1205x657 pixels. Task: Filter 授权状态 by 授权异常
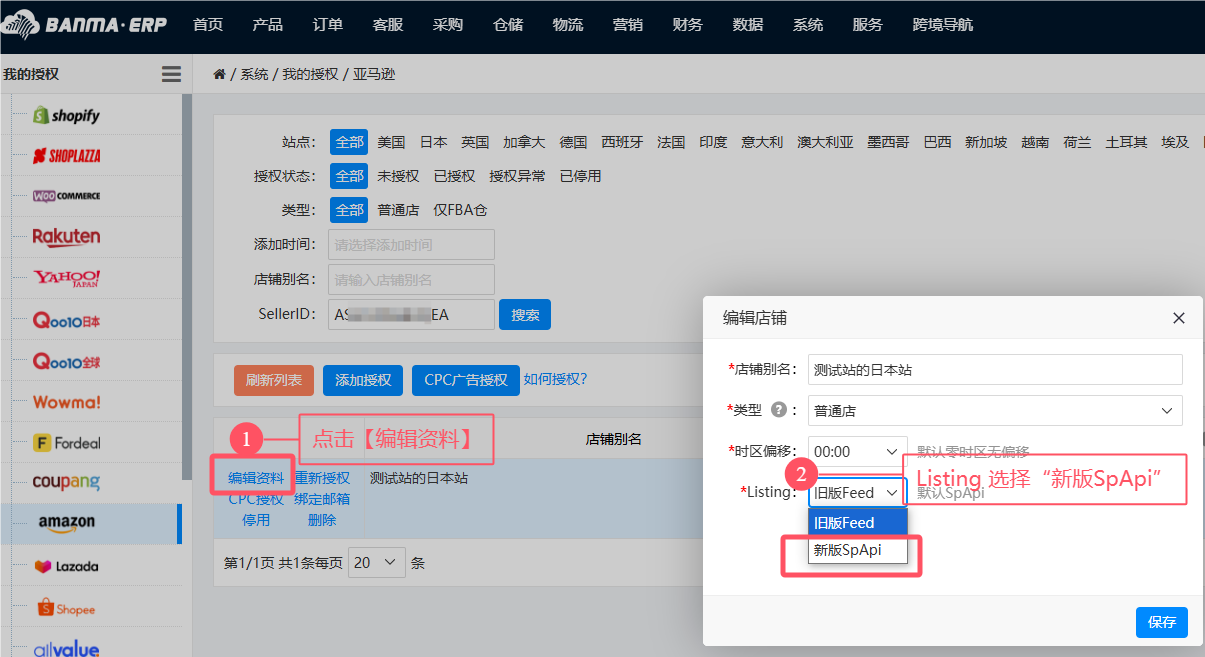[x=517, y=176]
